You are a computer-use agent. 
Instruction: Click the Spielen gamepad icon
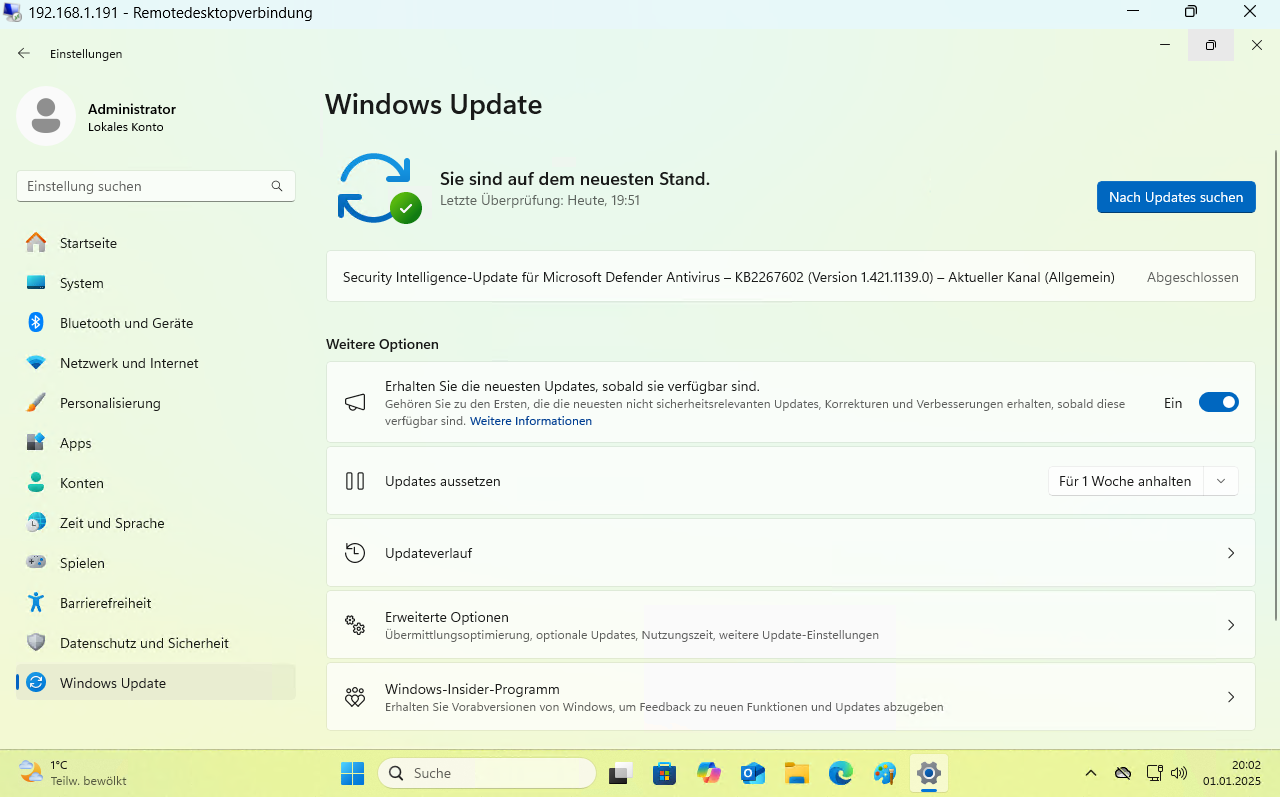[x=36, y=563]
